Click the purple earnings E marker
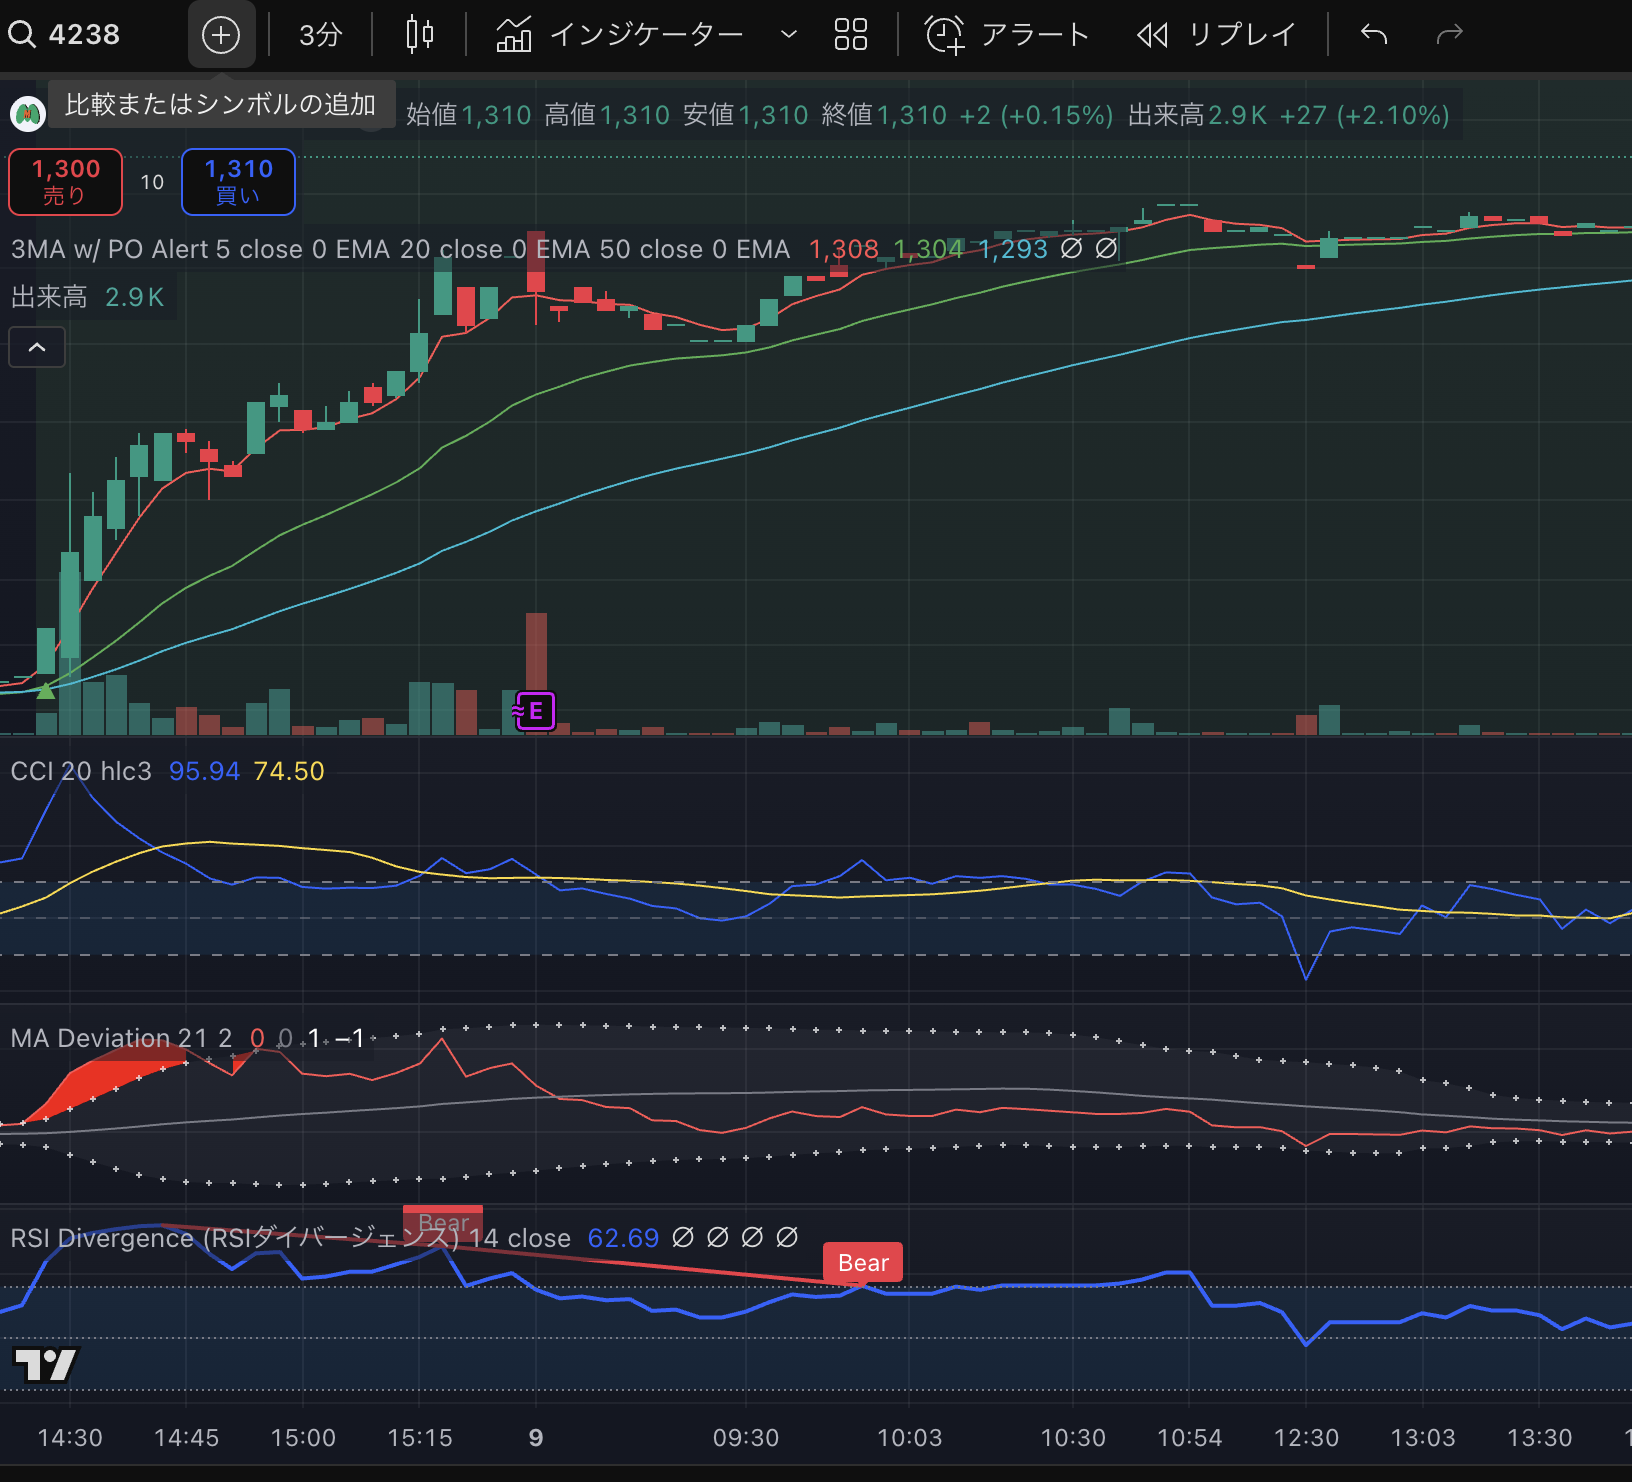This screenshot has width=1632, height=1482. click(x=535, y=711)
